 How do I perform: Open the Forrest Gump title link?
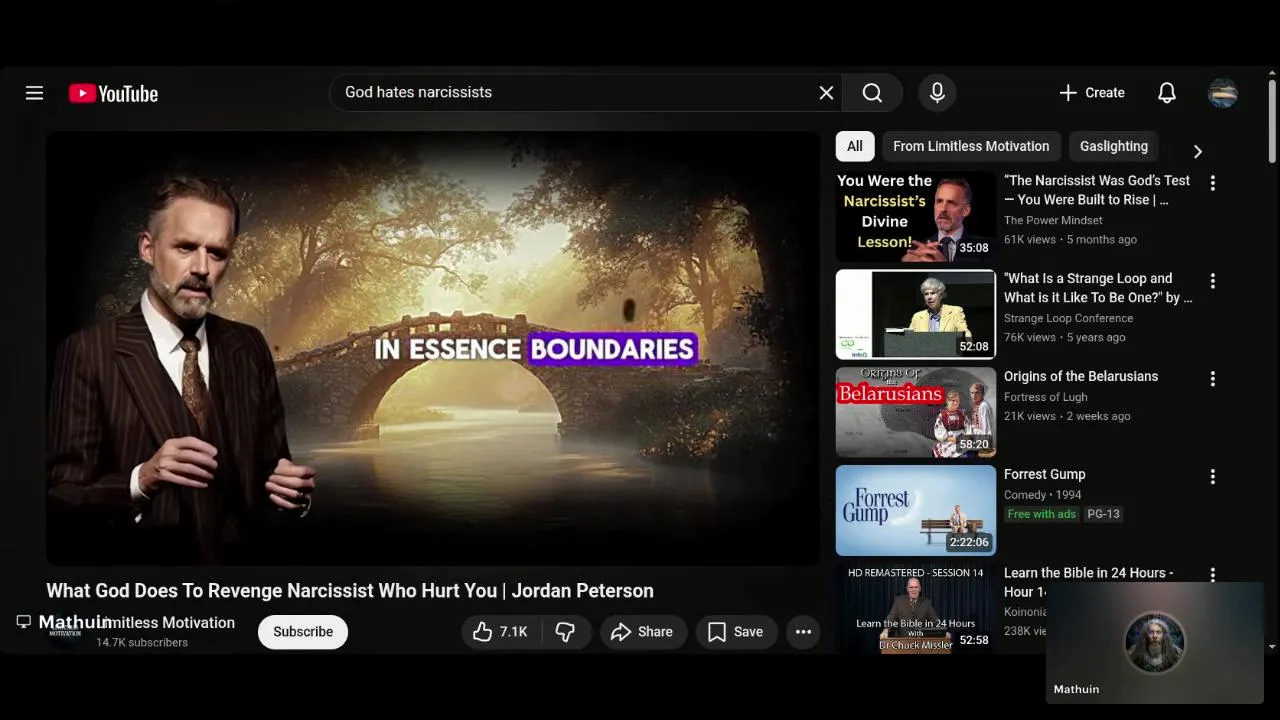tap(1044, 474)
